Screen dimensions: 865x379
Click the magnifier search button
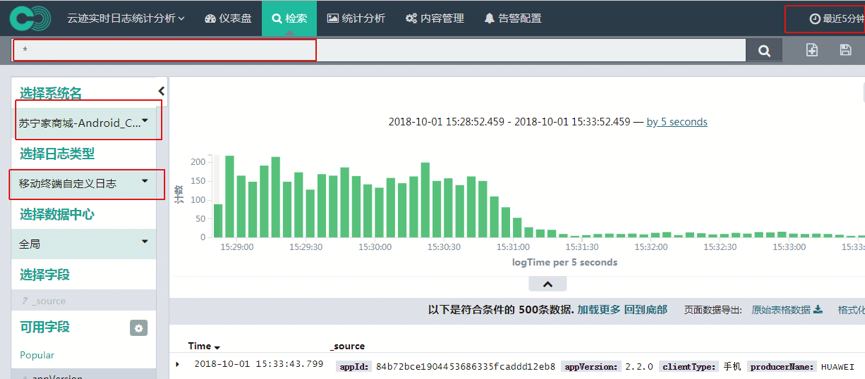click(x=764, y=50)
